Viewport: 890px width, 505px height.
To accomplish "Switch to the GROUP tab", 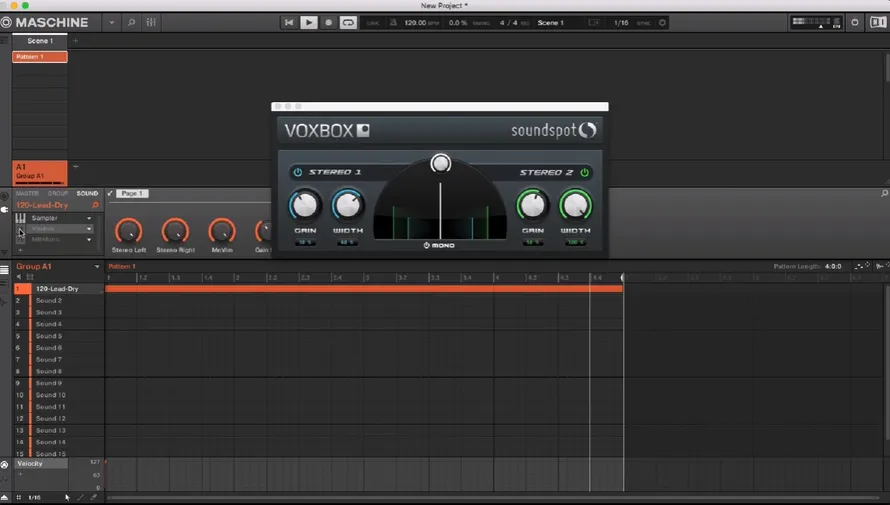I will coord(58,193).
